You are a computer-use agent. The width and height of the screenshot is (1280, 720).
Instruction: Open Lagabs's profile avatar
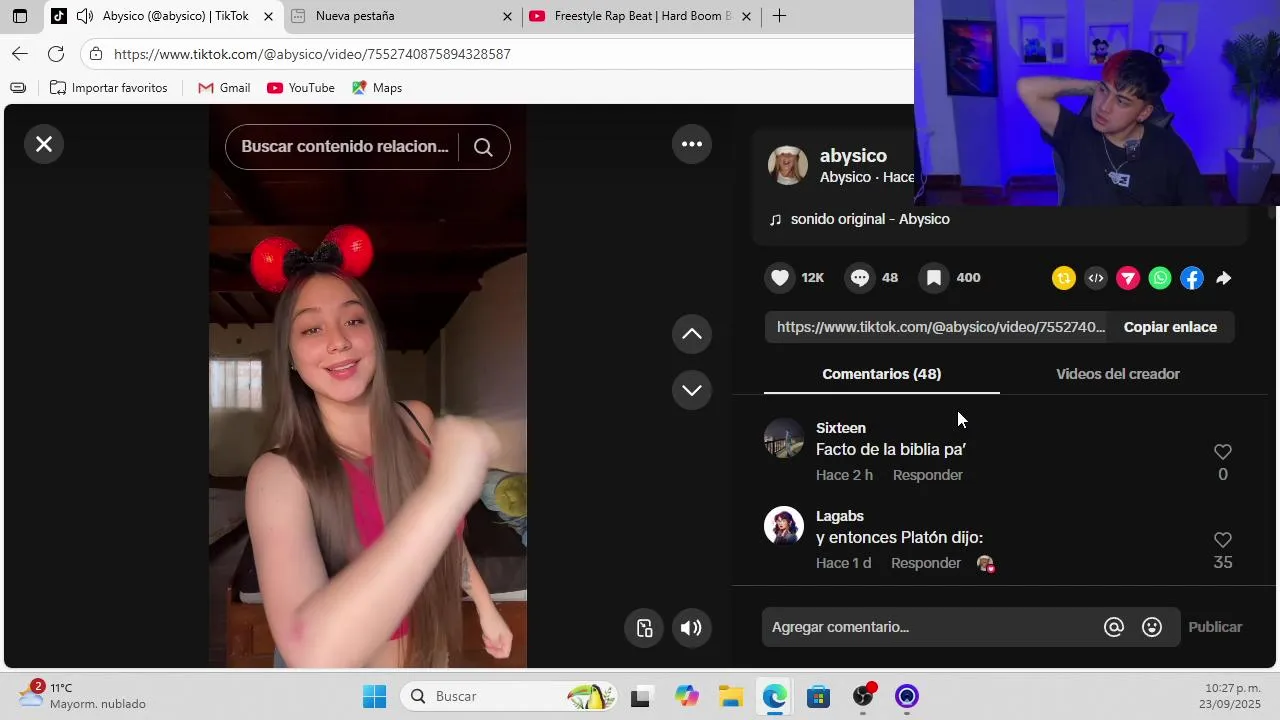[784, 526]
